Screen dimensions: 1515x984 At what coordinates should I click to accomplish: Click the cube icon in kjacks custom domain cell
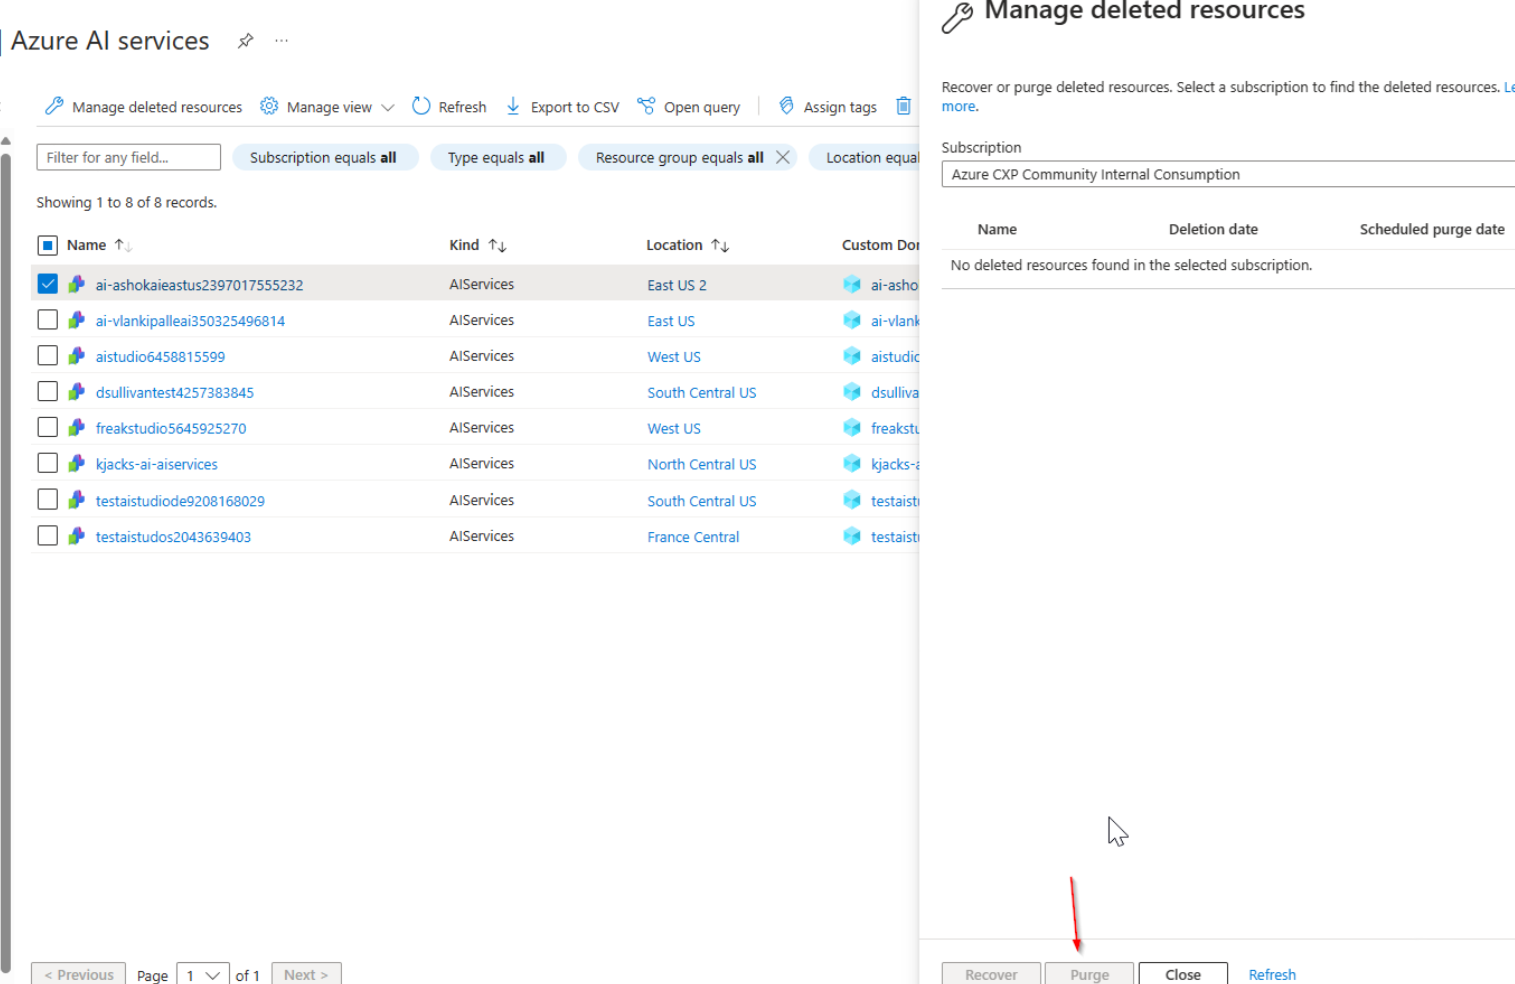[x=852, y=464]
